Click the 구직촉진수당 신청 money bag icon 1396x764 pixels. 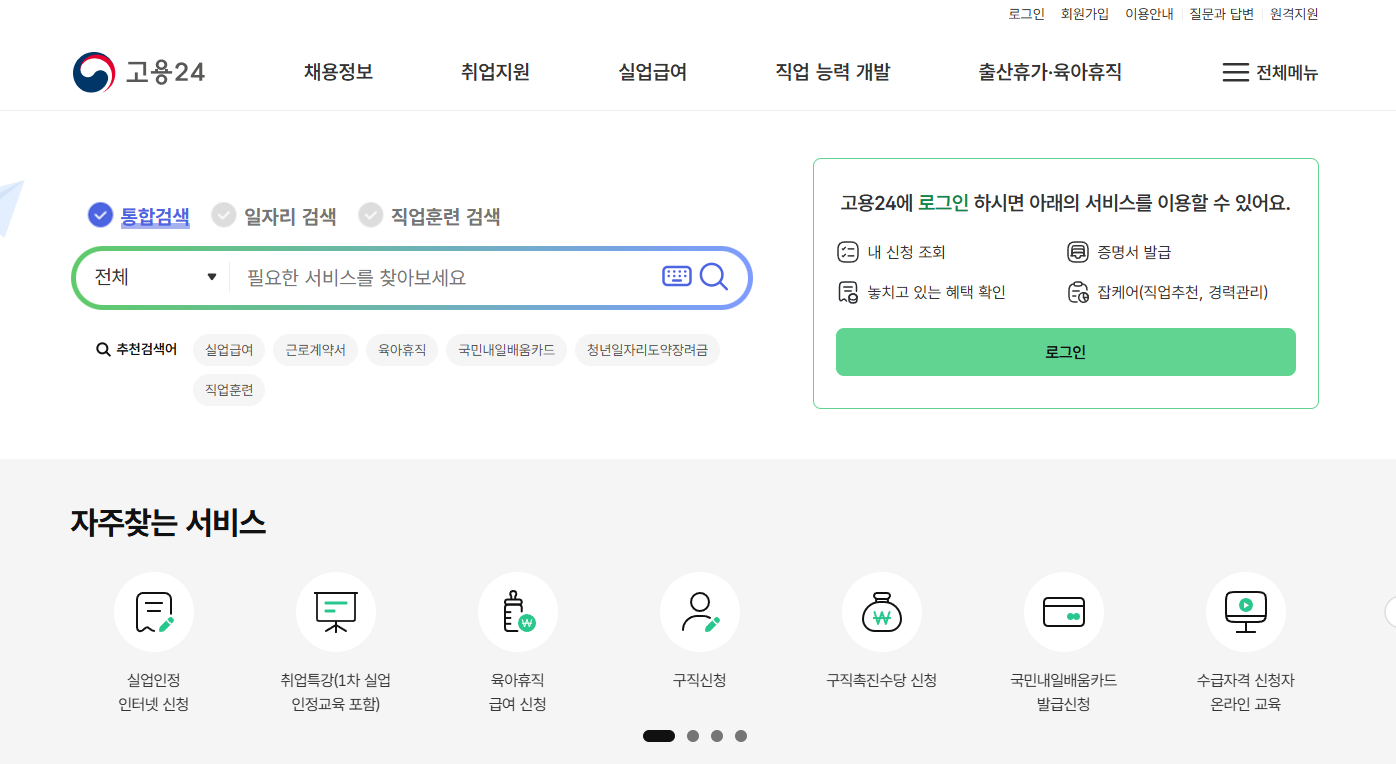coord(882,612)
